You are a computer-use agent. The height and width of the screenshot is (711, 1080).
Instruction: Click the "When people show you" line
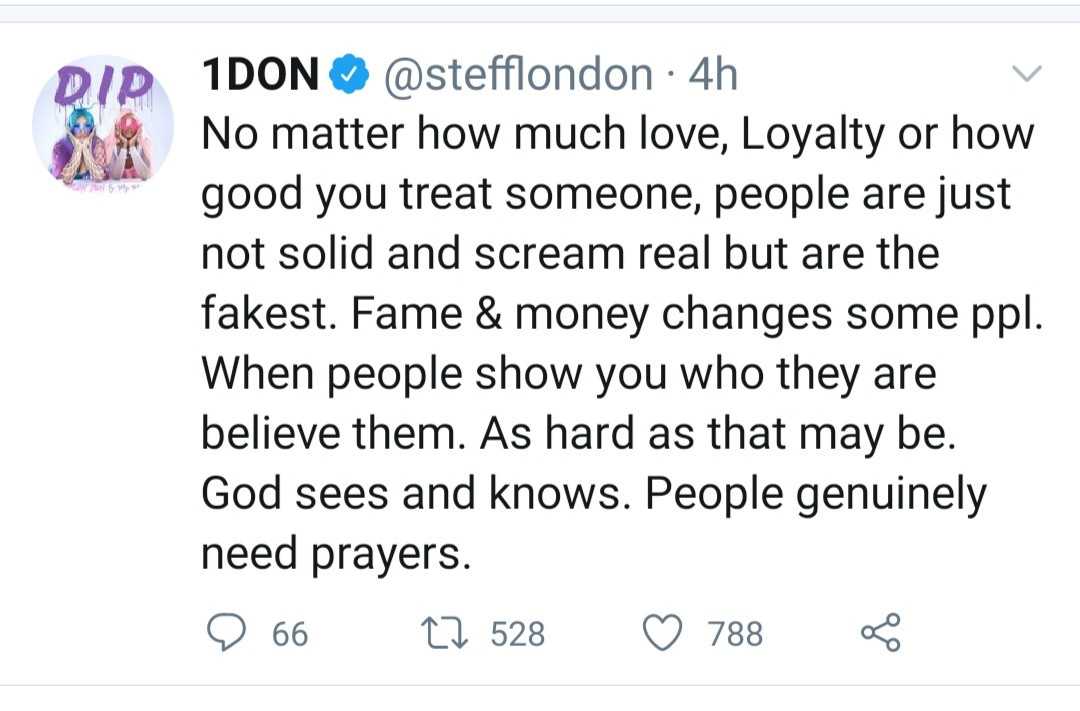[568, 374]
